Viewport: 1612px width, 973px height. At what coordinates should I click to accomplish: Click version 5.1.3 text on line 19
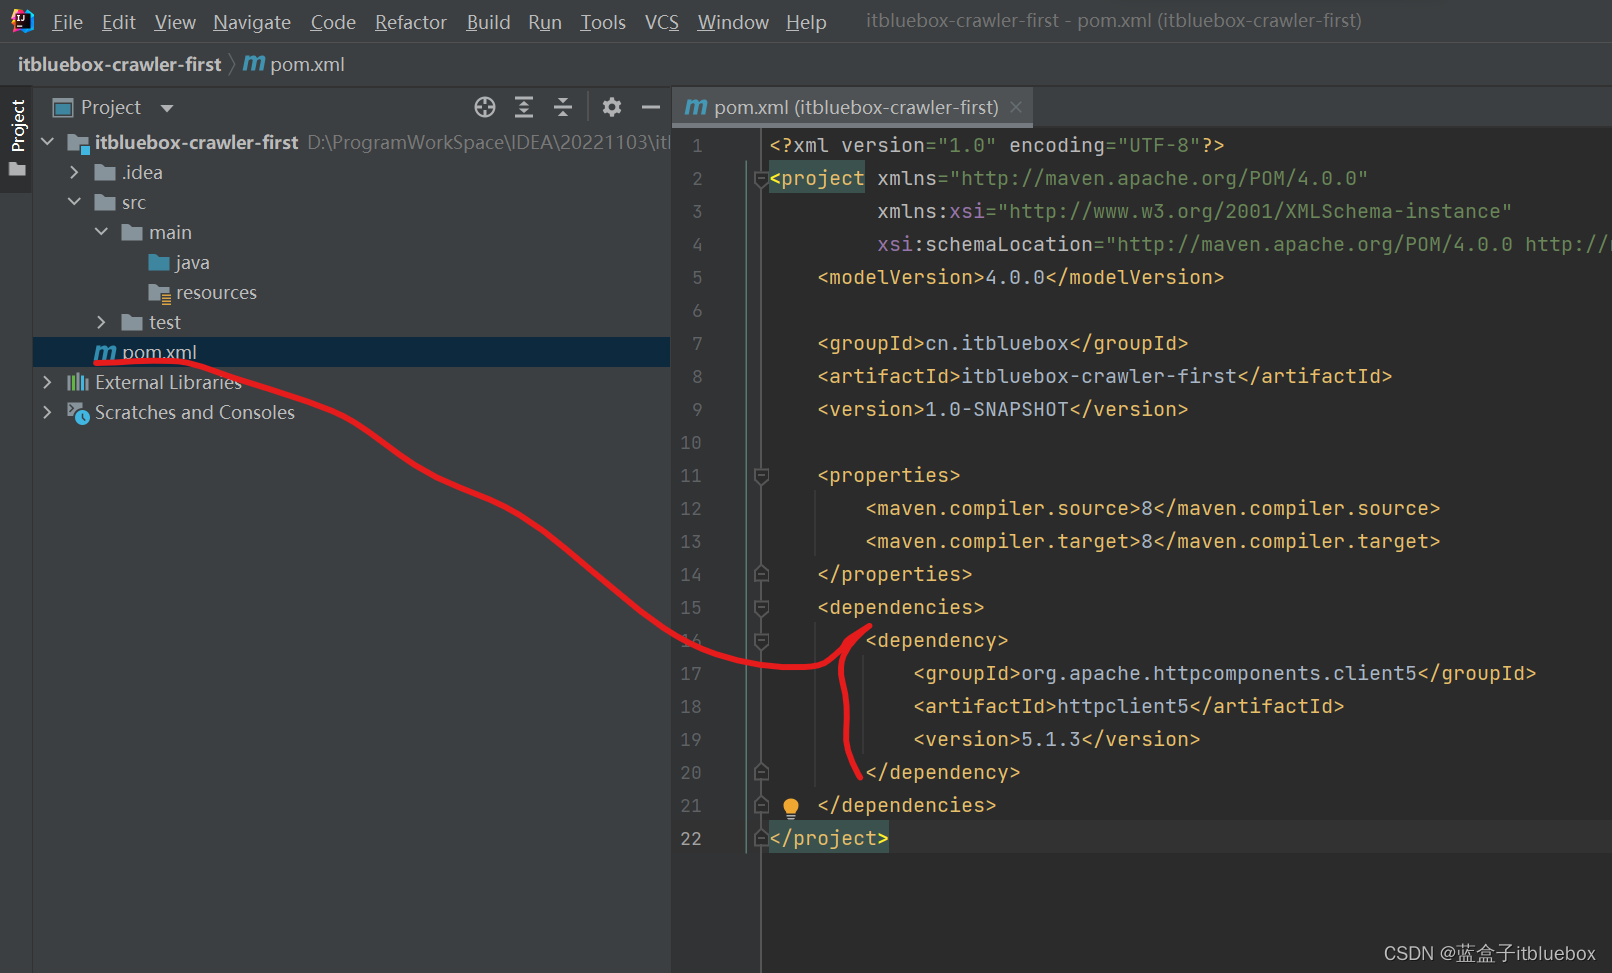coord(1051,739)
